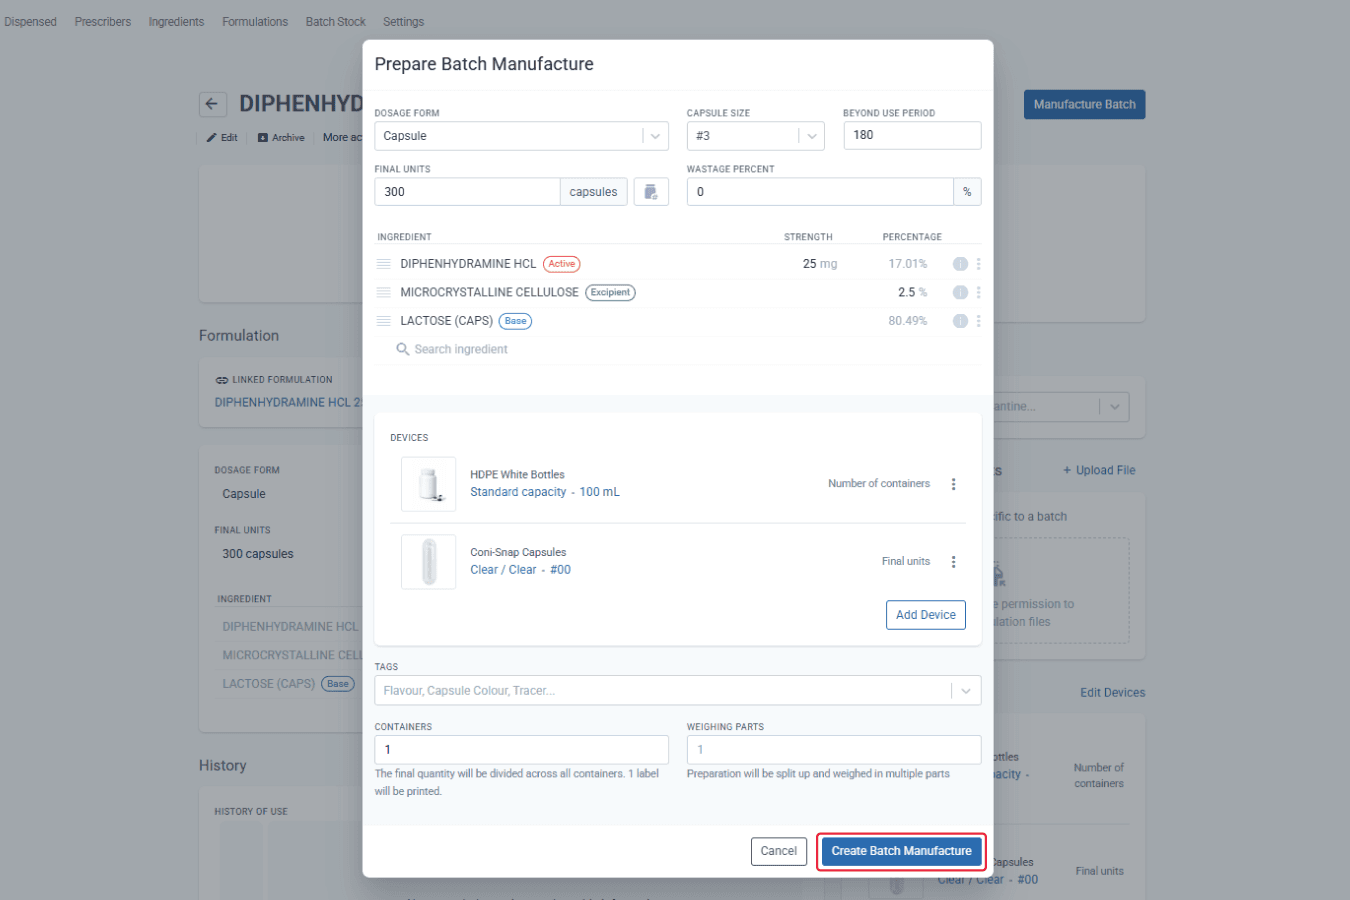Click the Add Device button
1350x900 pixels.
tap(925, 615)
